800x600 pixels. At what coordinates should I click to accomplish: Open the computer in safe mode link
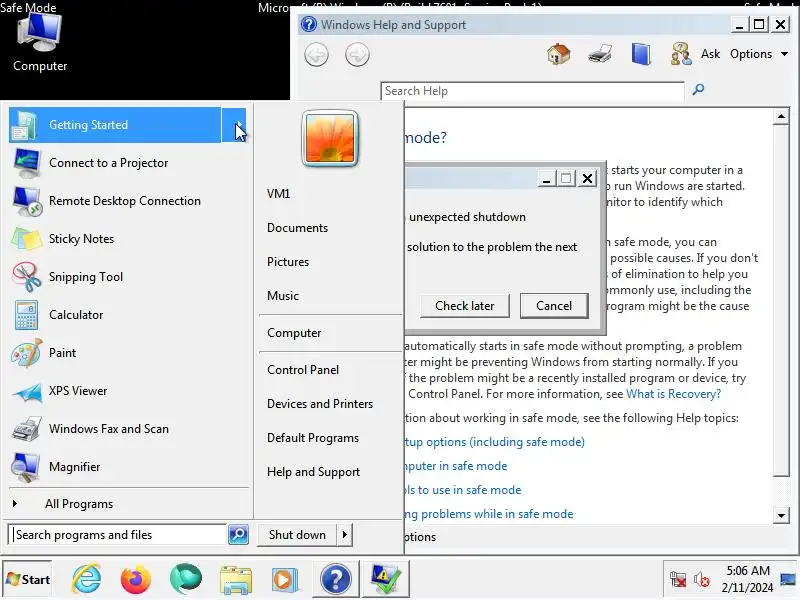455,466
